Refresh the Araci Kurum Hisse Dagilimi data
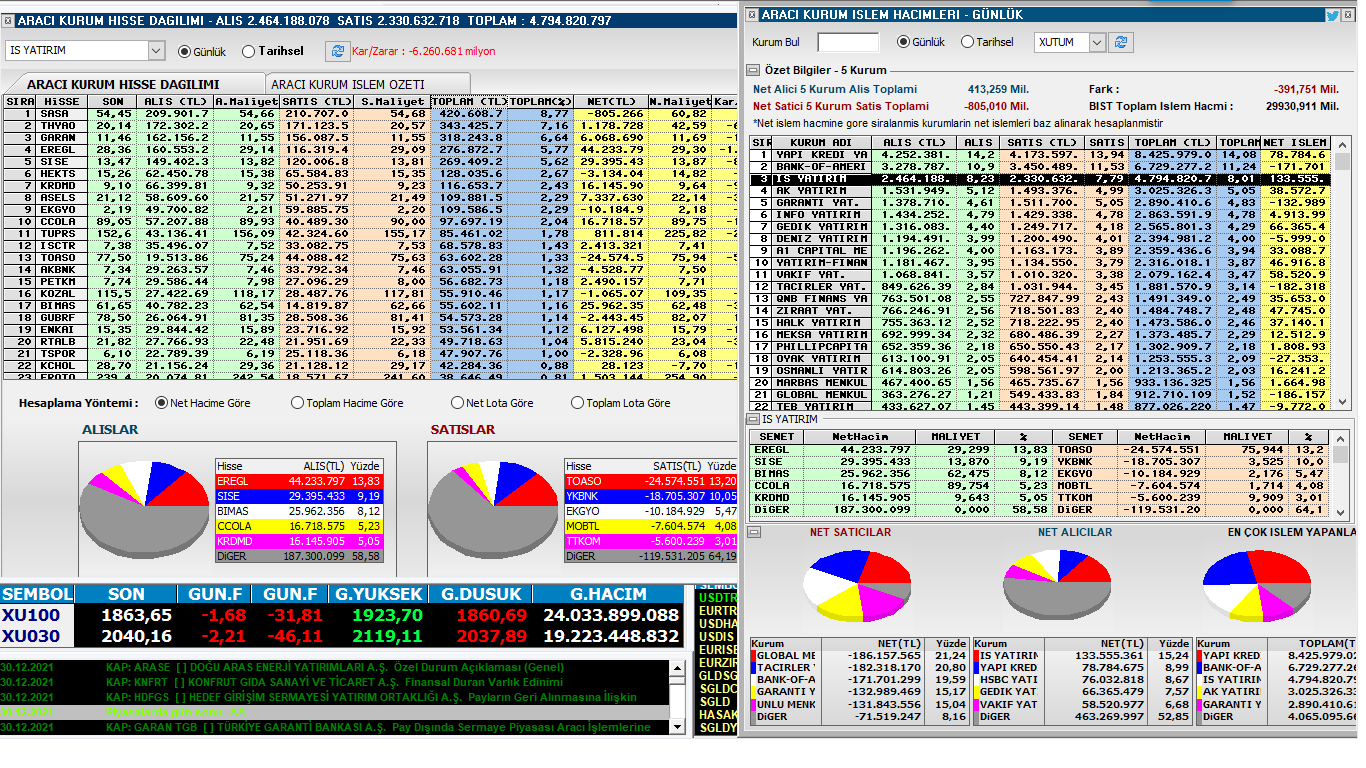1366x768 pixels. (x=337, y=51)
